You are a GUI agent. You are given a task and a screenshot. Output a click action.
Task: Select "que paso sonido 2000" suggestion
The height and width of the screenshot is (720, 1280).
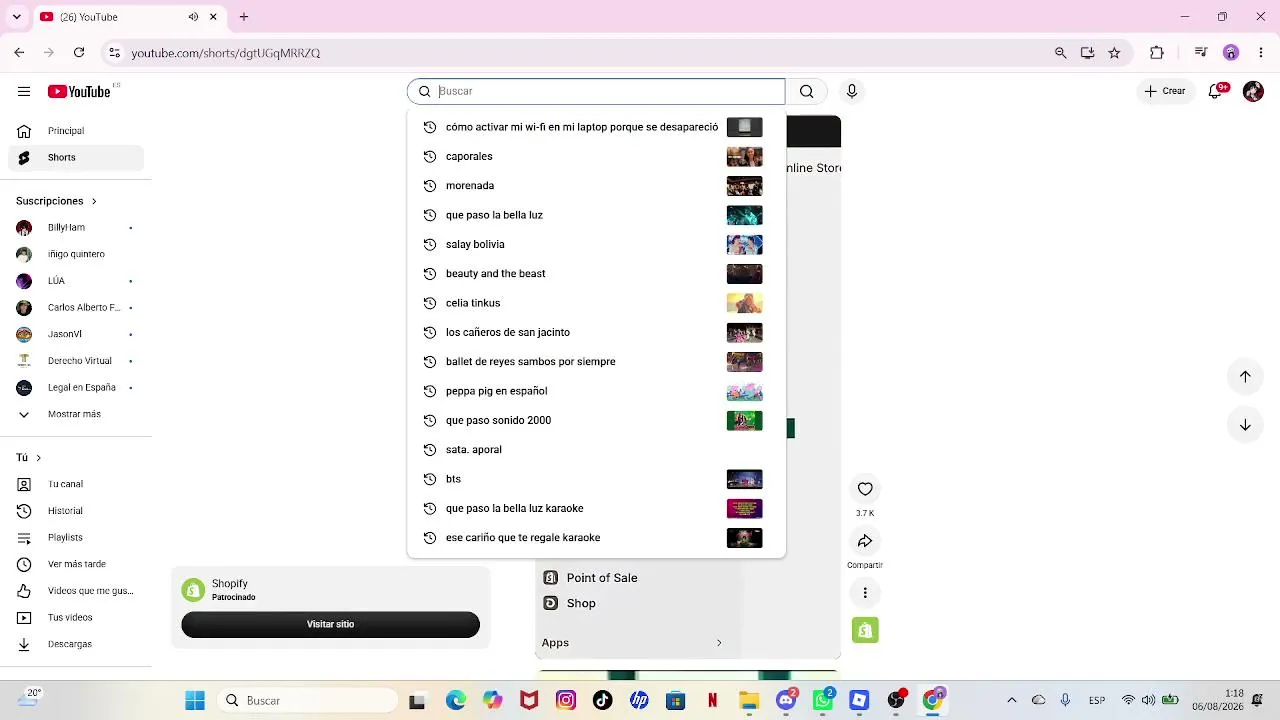pos(597,420)
